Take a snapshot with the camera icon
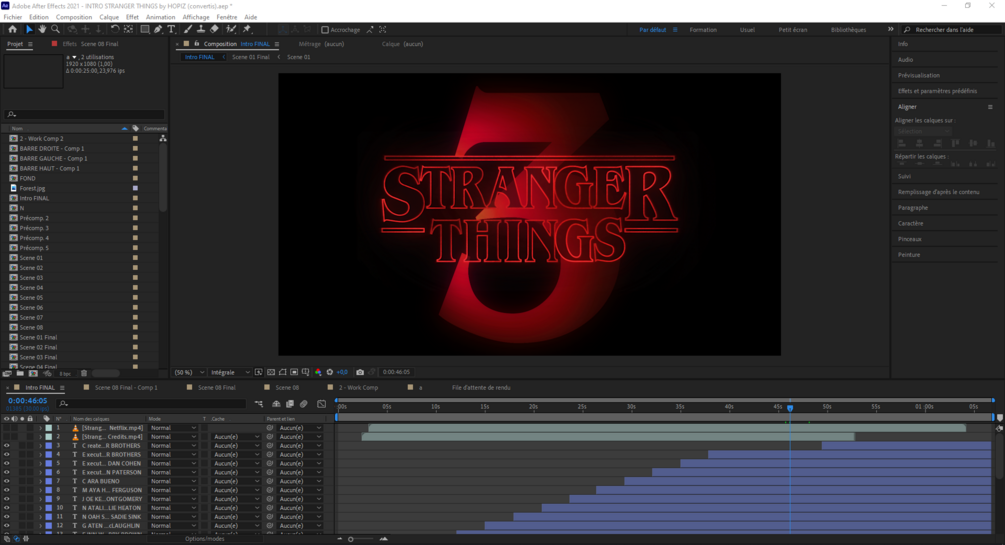This screenshot has width=1005, height=545. click(x=360, y=372)
